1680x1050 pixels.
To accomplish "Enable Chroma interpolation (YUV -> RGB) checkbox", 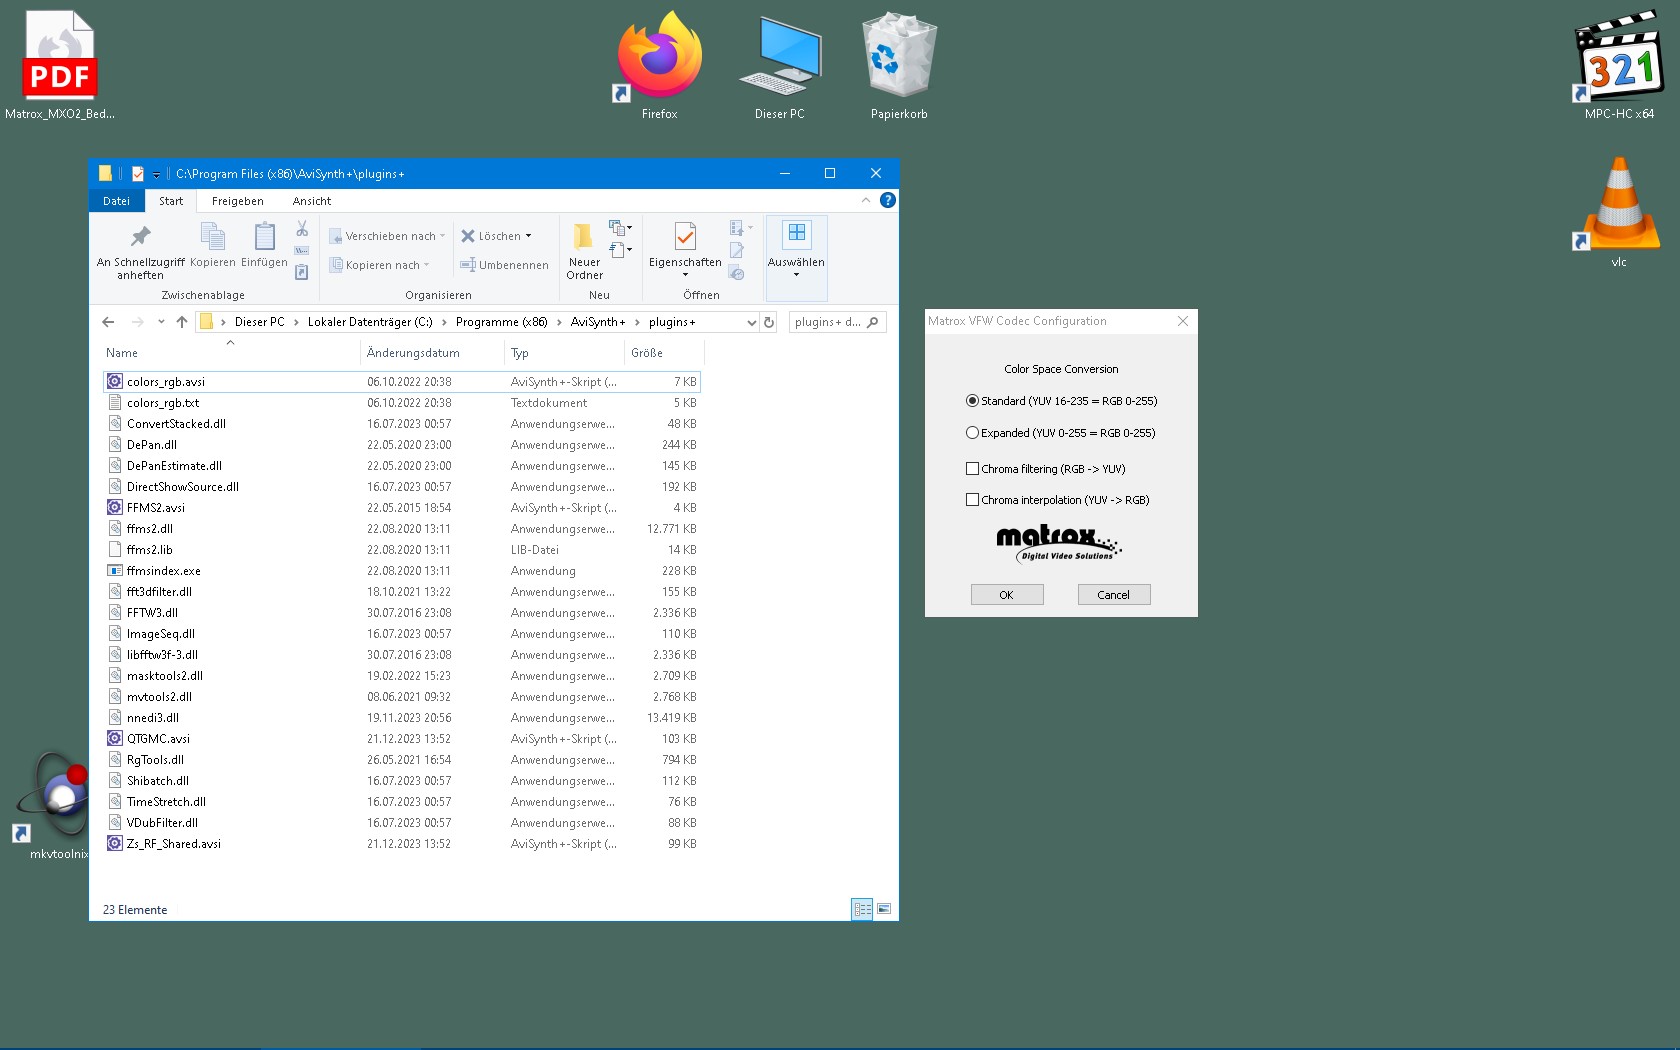I will pyautogui.click(x=972, y=500).
